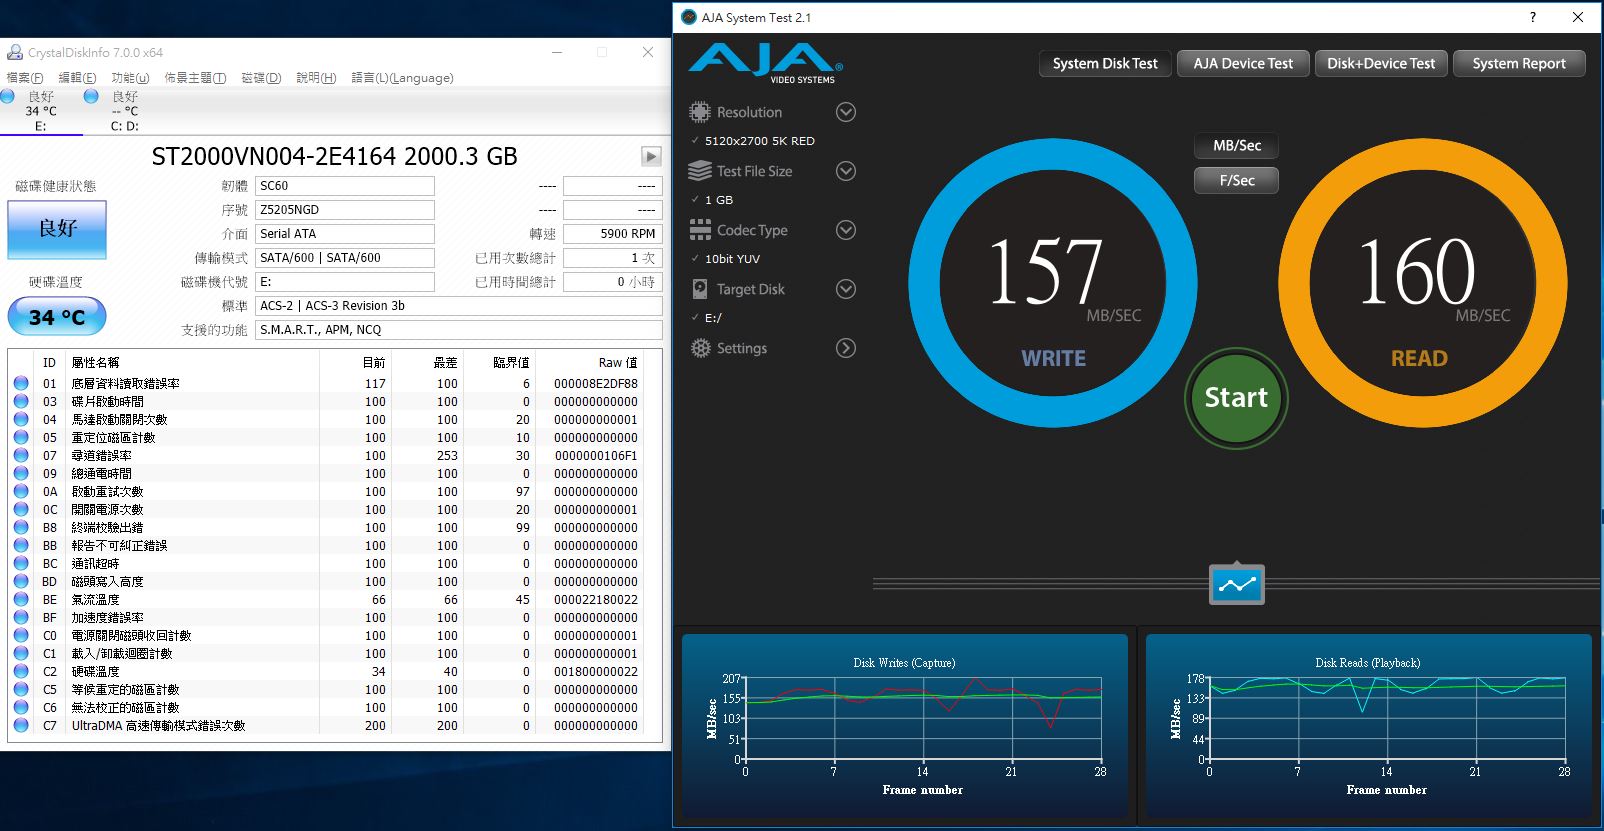The width and height of the screenshot is (1604, 831).
Task: Click the Codec Type film icon
Action: pos(700,230)
